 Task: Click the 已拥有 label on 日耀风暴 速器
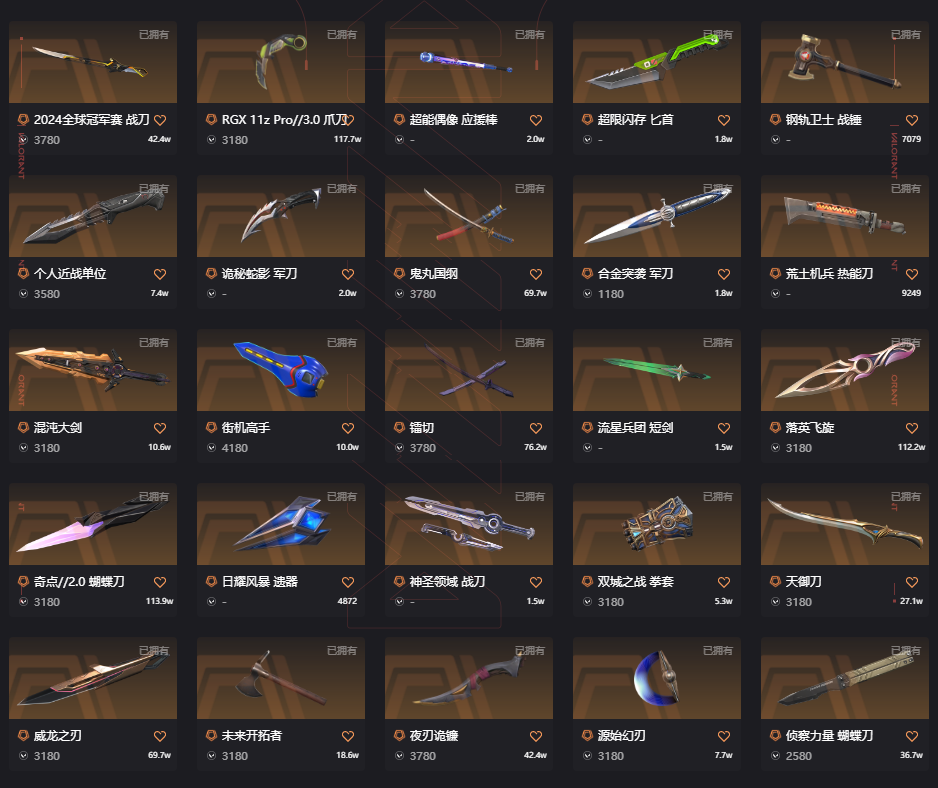click(x=342, y=497)
